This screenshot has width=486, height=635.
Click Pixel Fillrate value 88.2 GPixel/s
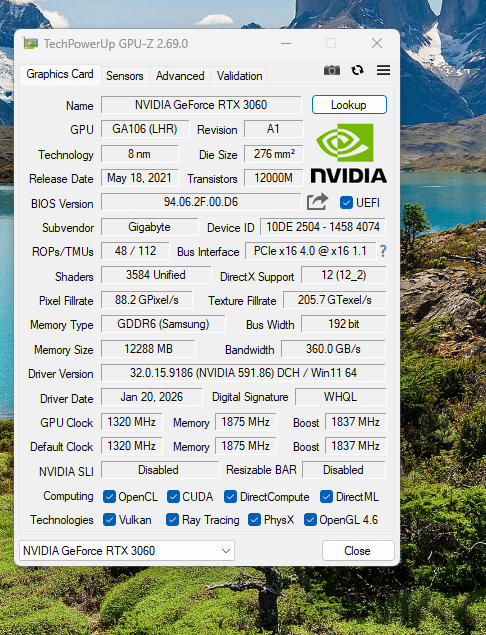(147, 300)
